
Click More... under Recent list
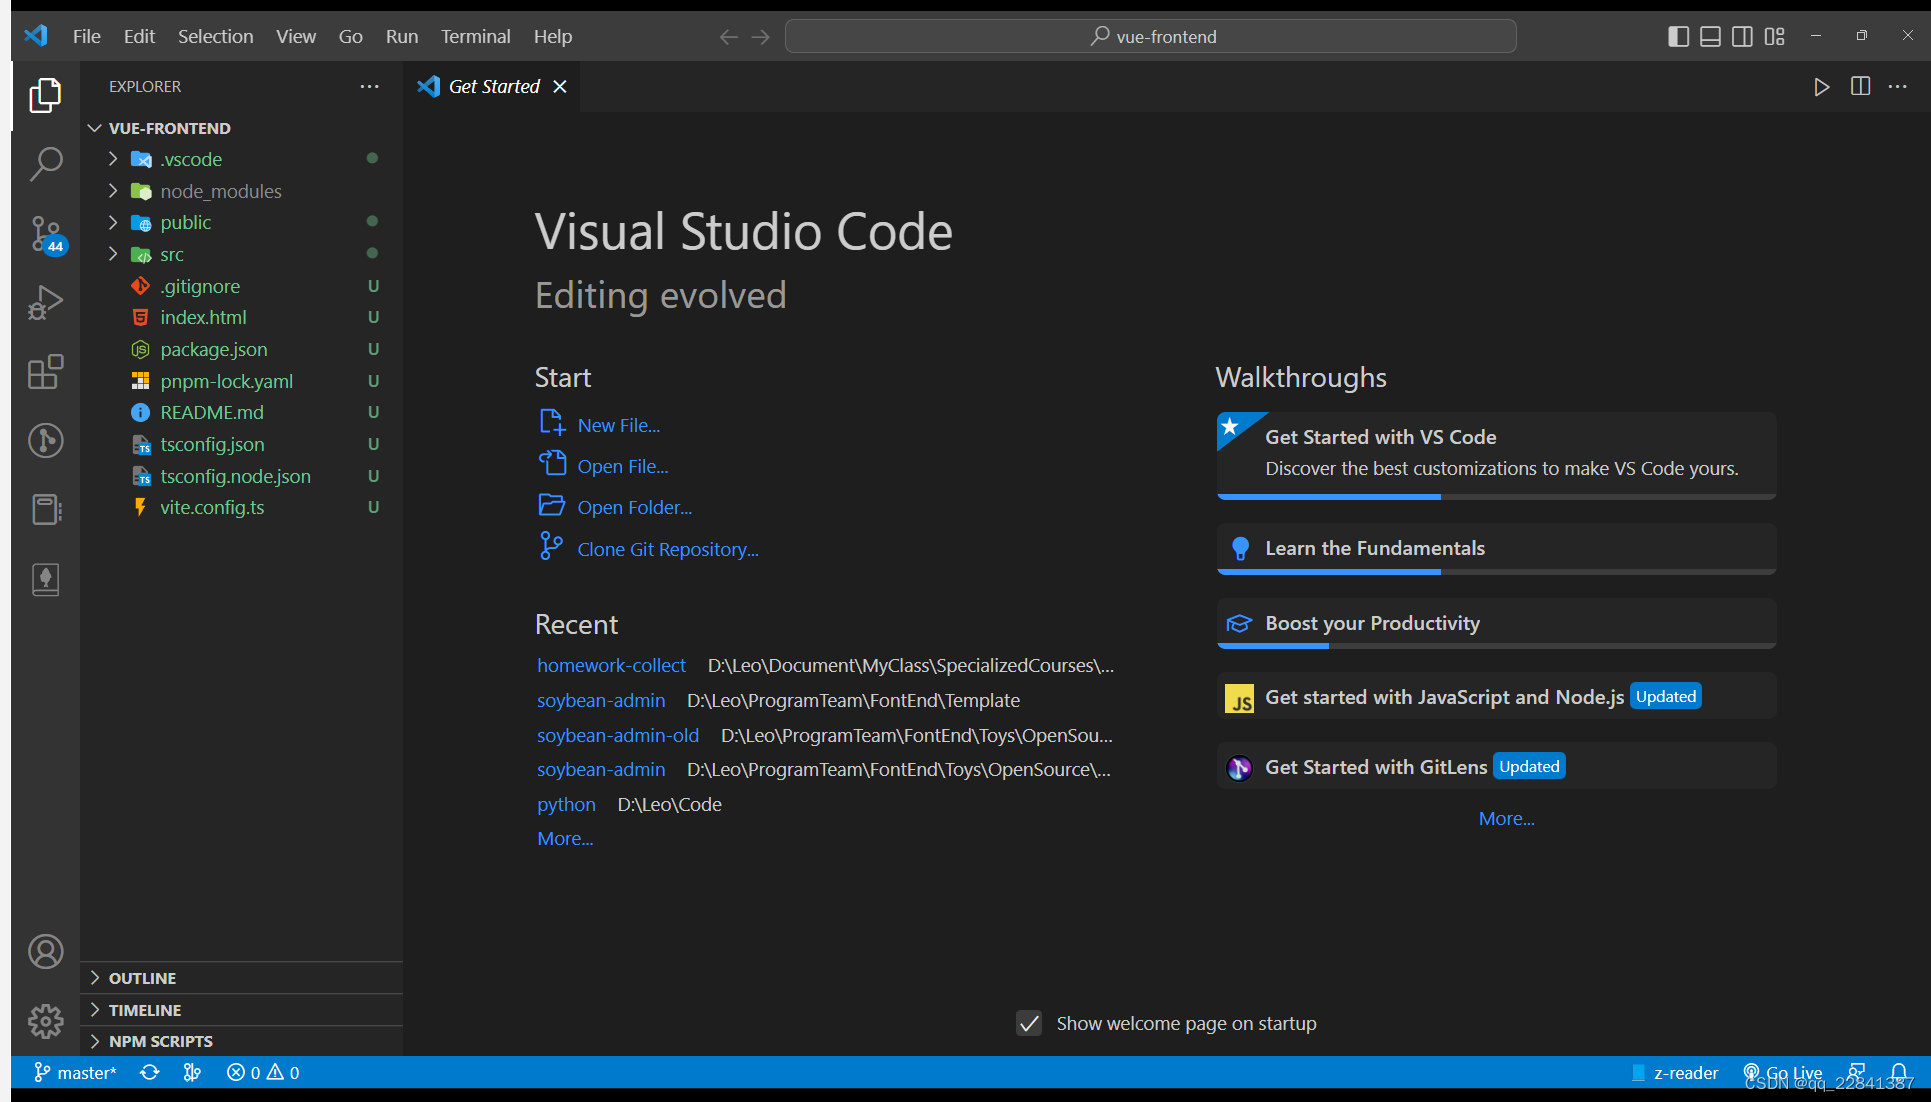click(565, 838)
